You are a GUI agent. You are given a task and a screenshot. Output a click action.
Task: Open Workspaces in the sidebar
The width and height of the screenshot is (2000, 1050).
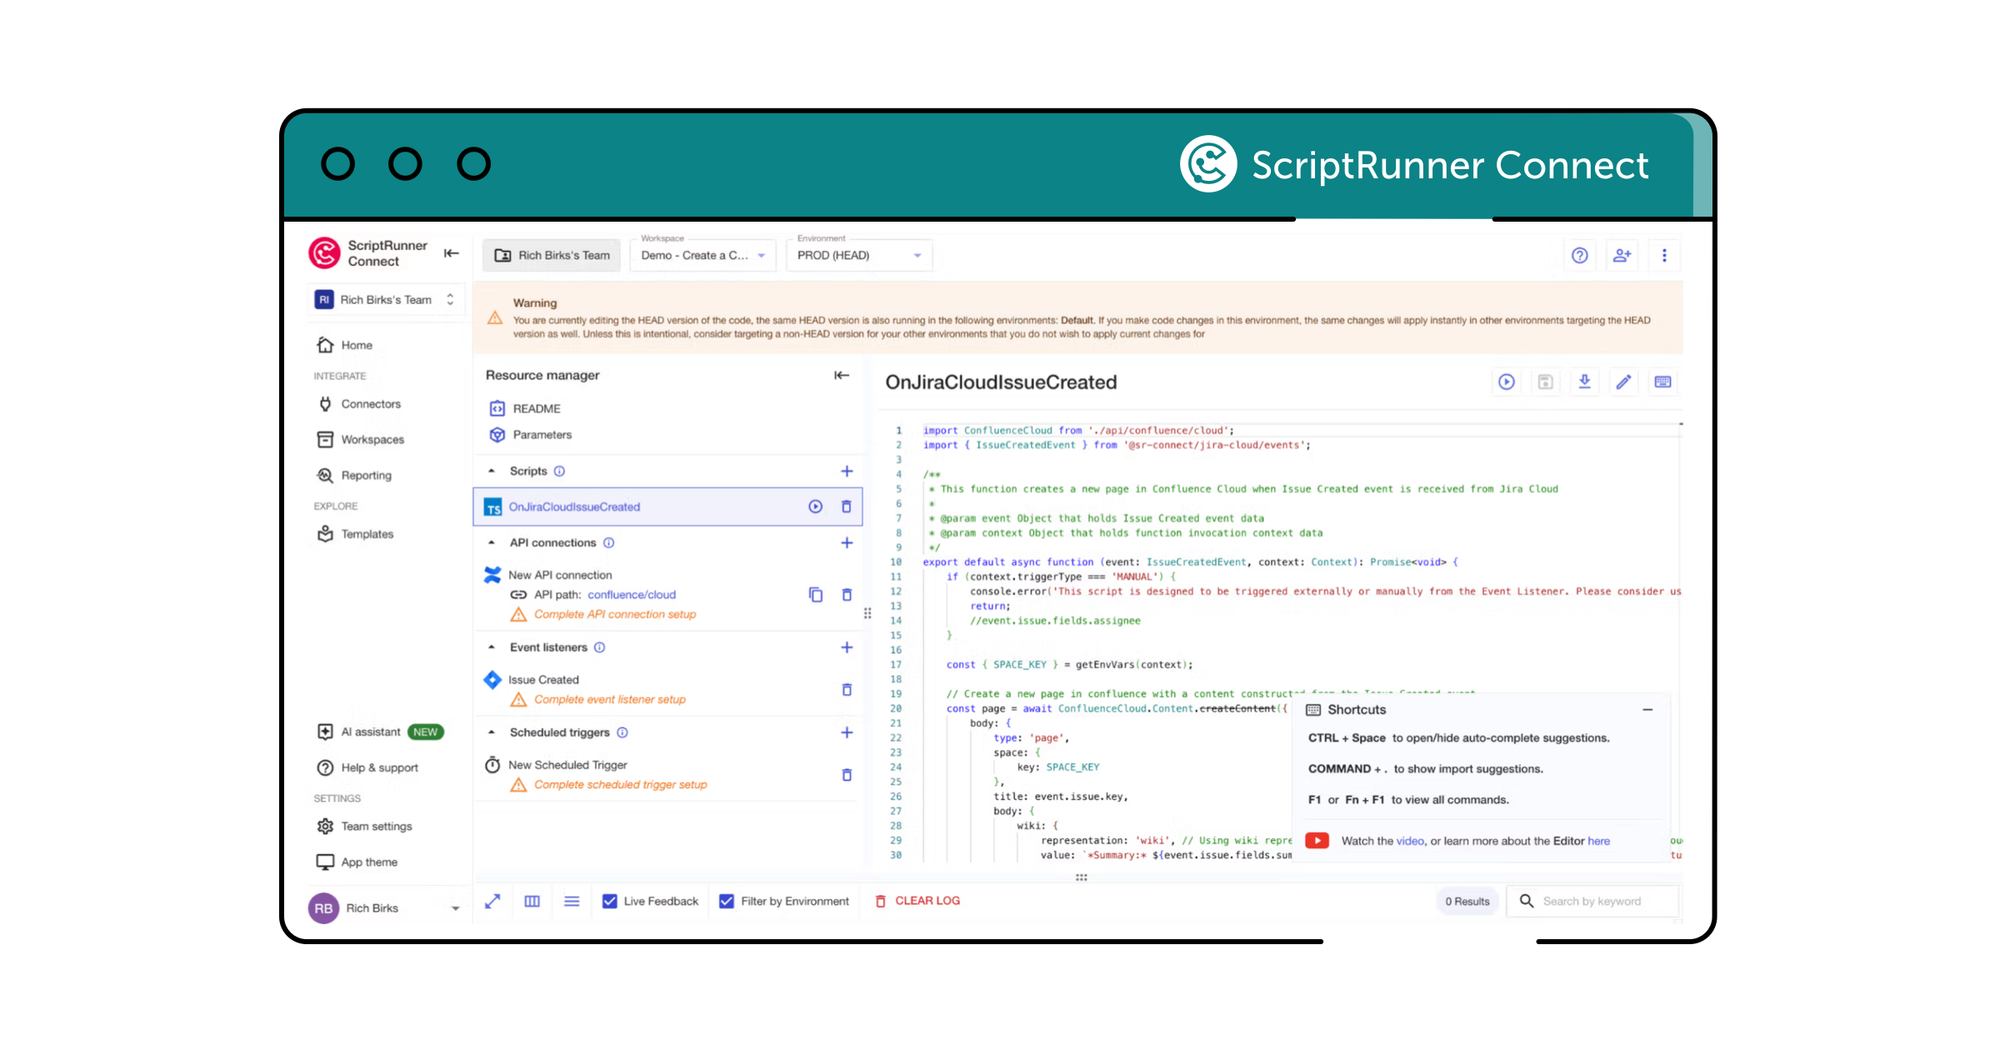[x=361, y=440]
